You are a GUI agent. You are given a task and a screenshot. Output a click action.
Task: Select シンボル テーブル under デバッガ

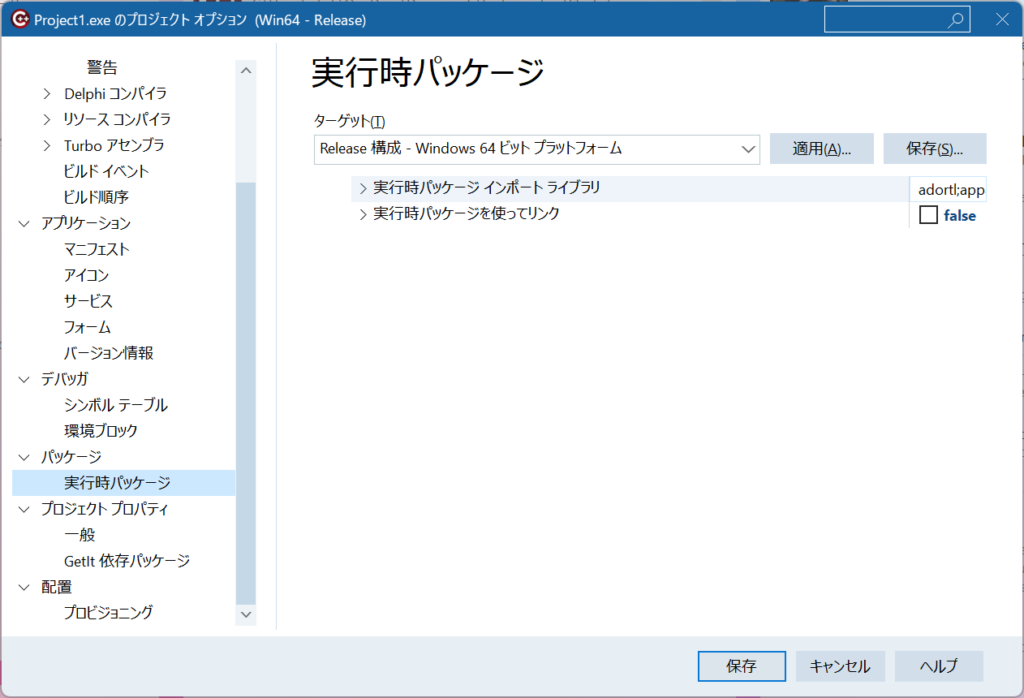[x=115, y=405]
